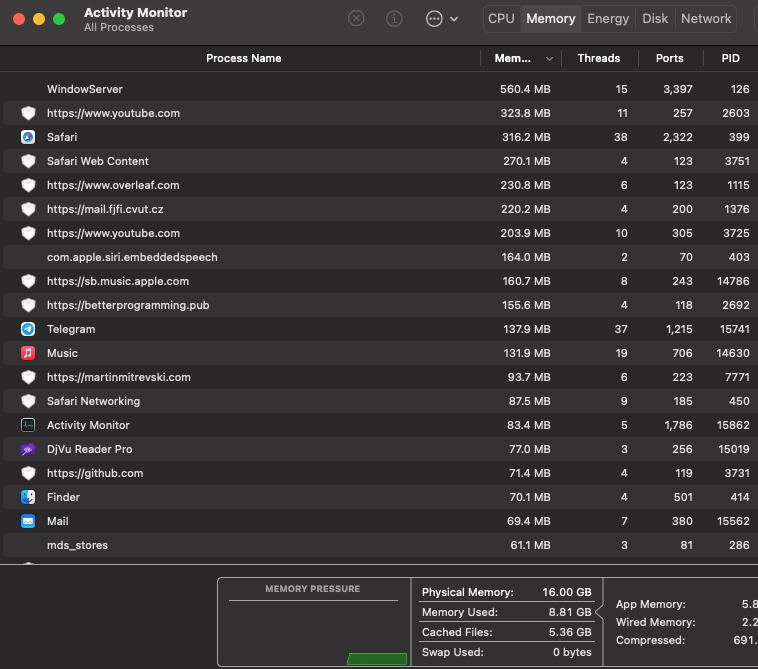758x669 pixels.
Task: Select the Mail process name
Action: [x=58, y=522]
